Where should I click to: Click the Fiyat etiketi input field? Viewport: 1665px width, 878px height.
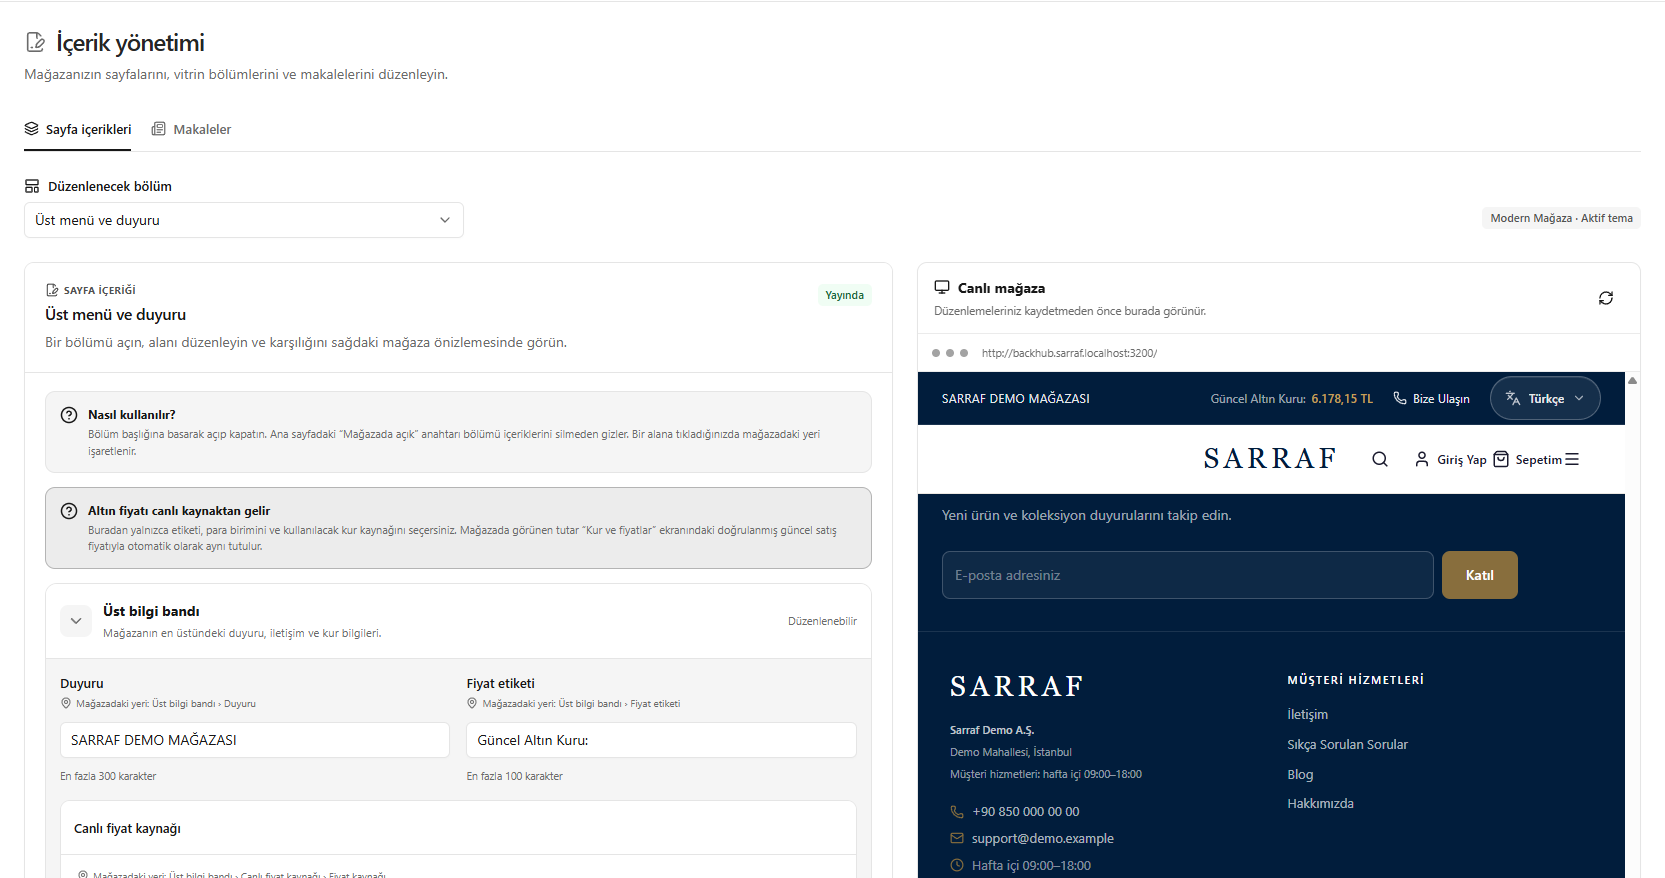click(661, 740)
